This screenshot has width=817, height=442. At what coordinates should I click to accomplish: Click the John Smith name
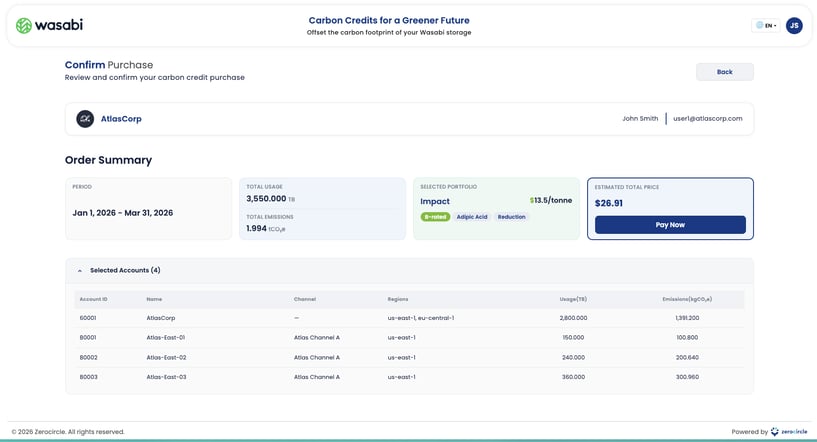(640, 118)
